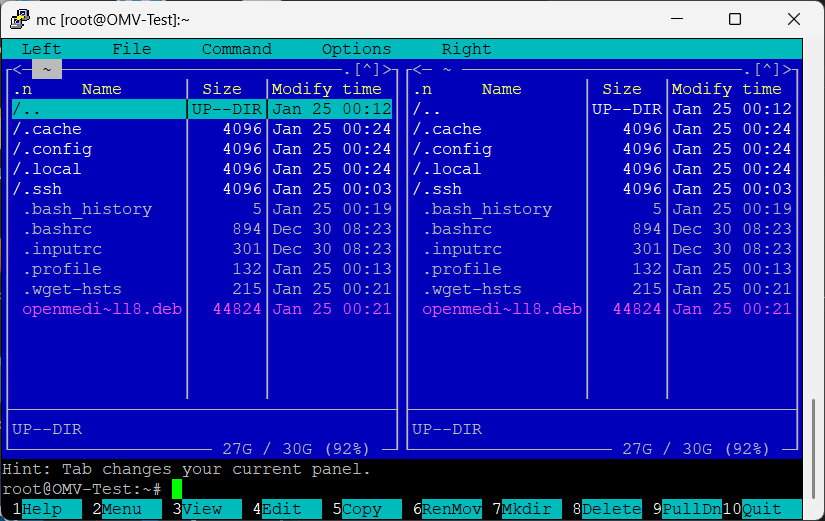Click the 8Delete function key
This screenshot has width=825, height=521.
point(607,509)
